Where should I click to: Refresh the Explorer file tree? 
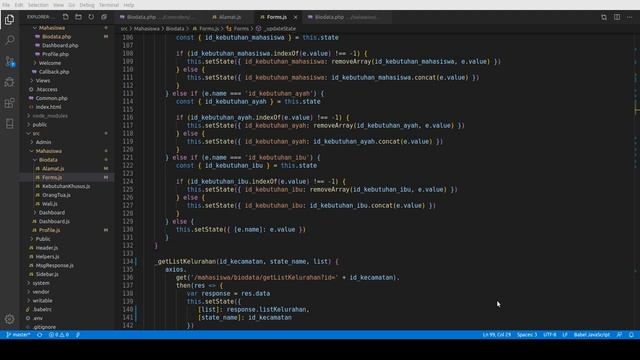pos(91,17)
